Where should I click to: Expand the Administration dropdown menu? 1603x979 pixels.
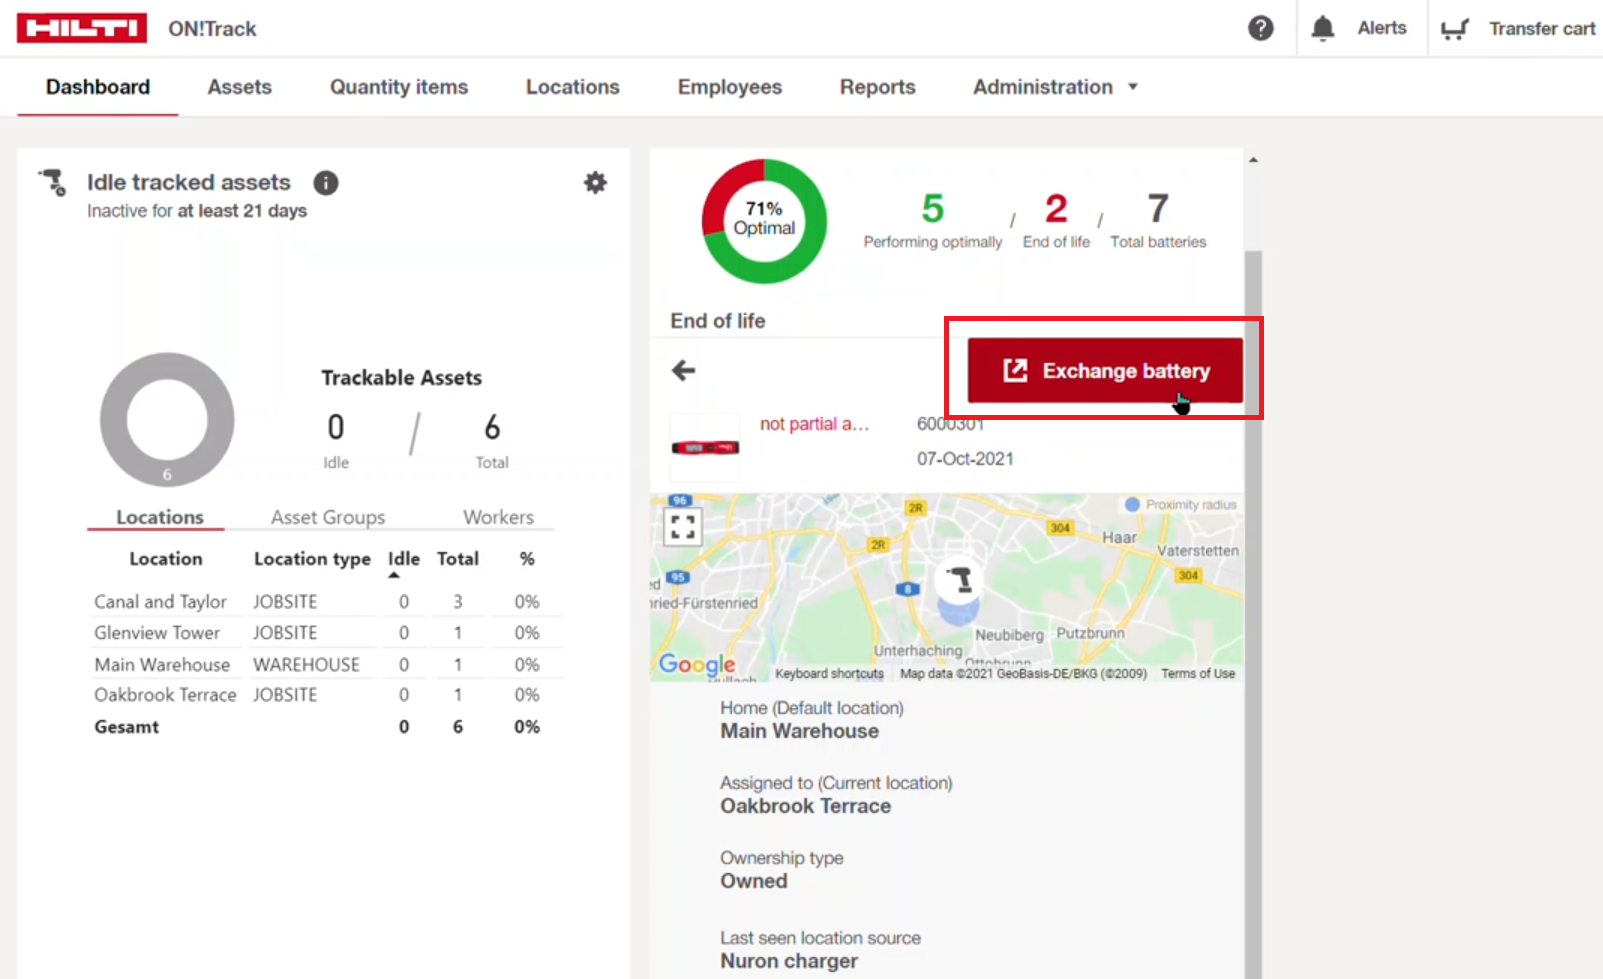pyautogui.click(x=1055, y=87)
